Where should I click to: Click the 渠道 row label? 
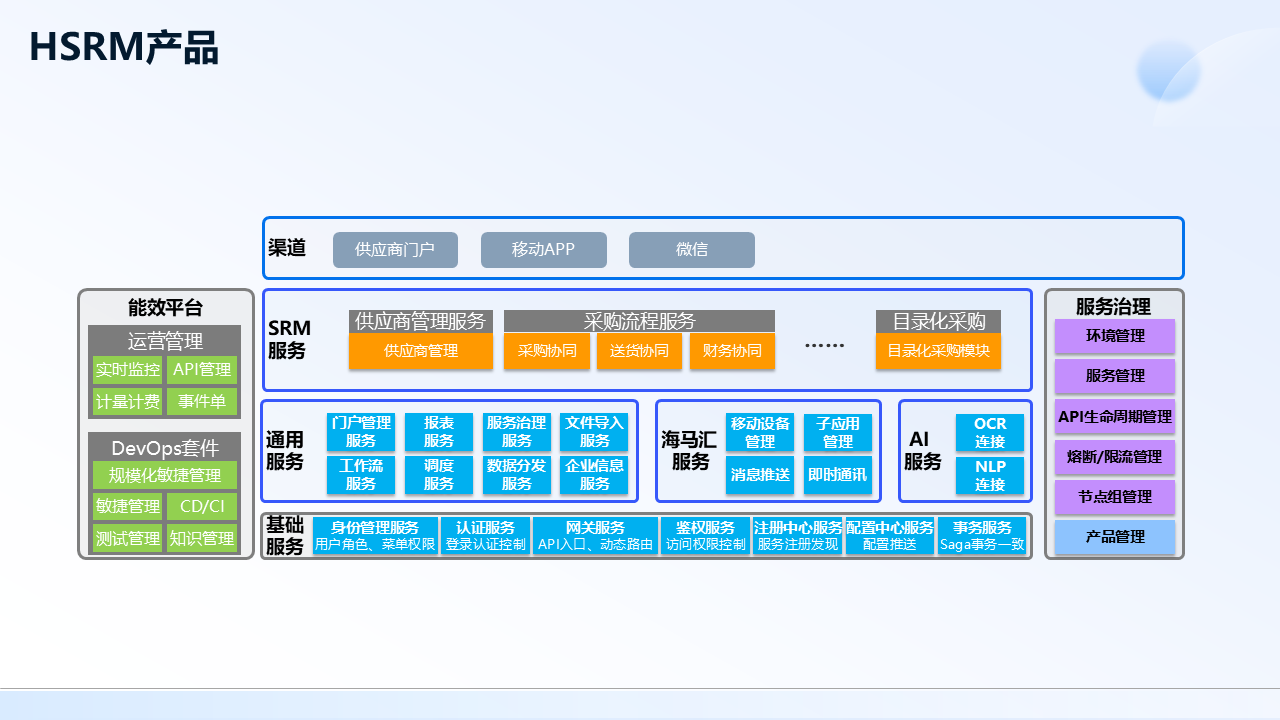click(287, 248)
